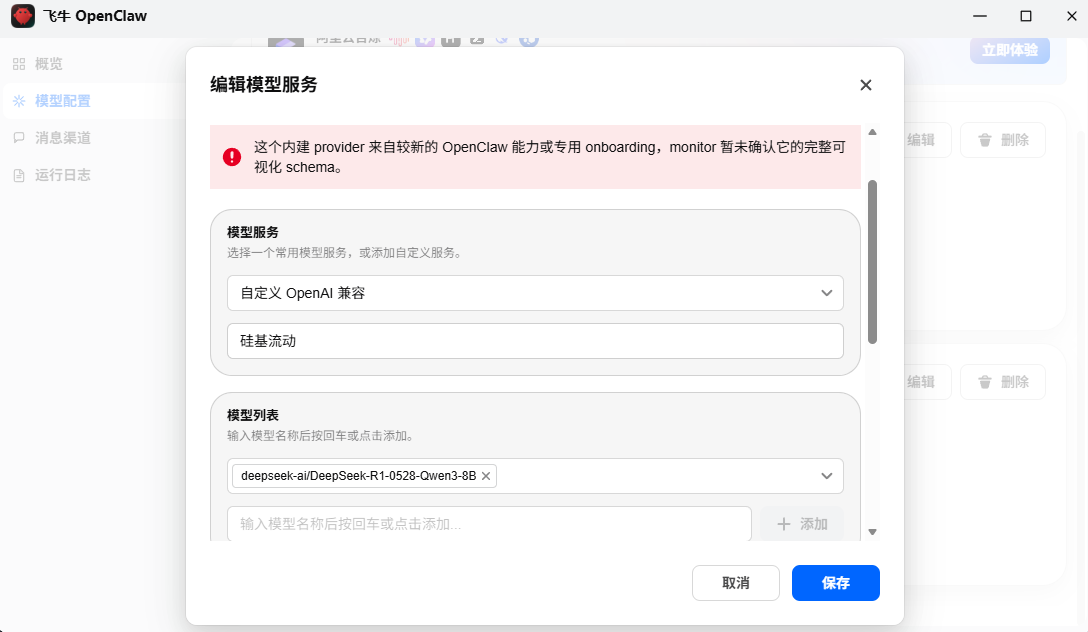Click the 输入模型名称 input box
This screenshot has width=1088, height=632.
489,524
